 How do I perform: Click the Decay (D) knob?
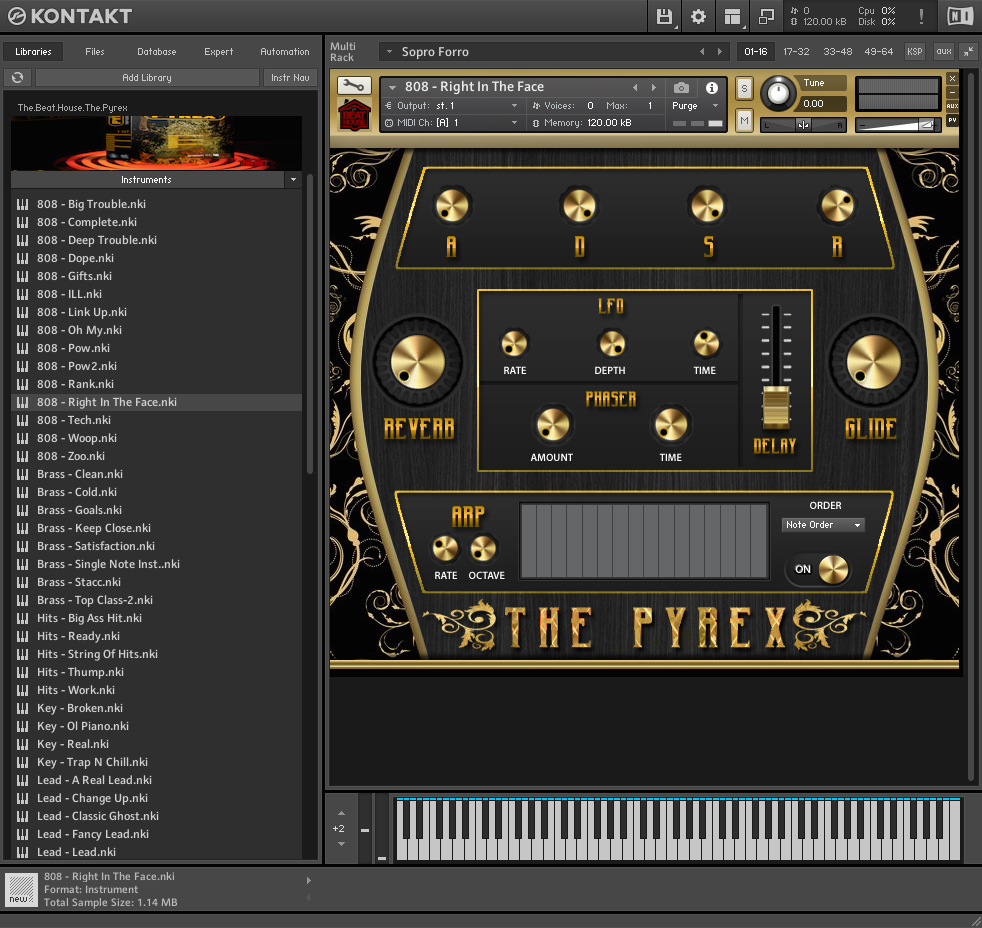[x=579, y=206]
